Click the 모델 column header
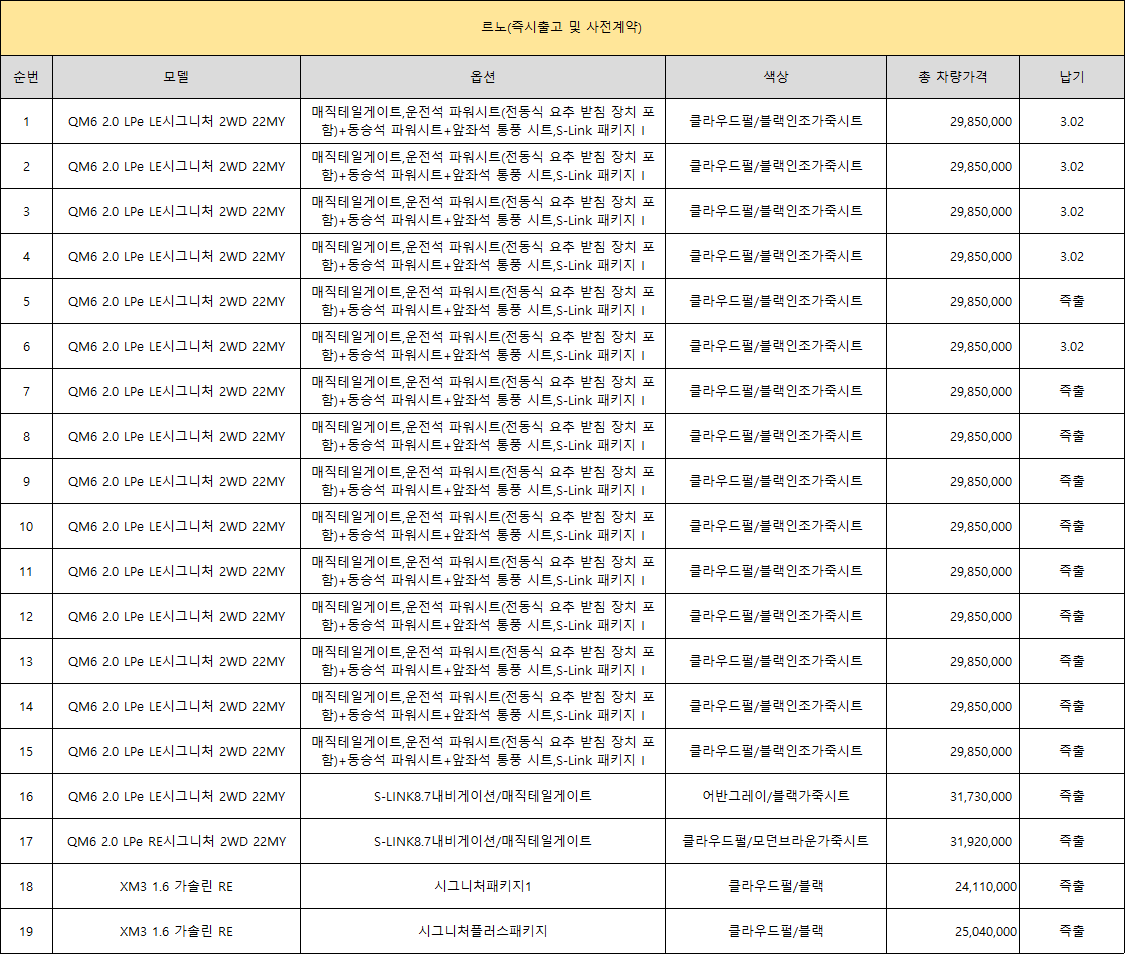 tap(176, 77)
